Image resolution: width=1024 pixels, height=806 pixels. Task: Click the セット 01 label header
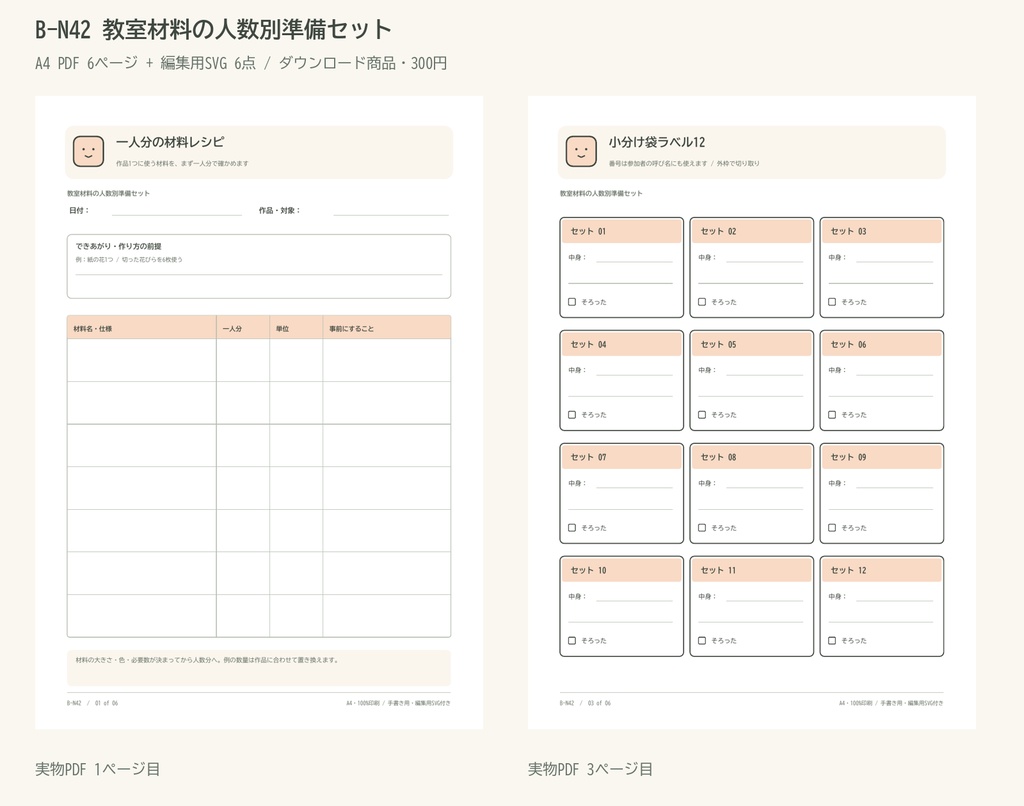tap(622, 231)
